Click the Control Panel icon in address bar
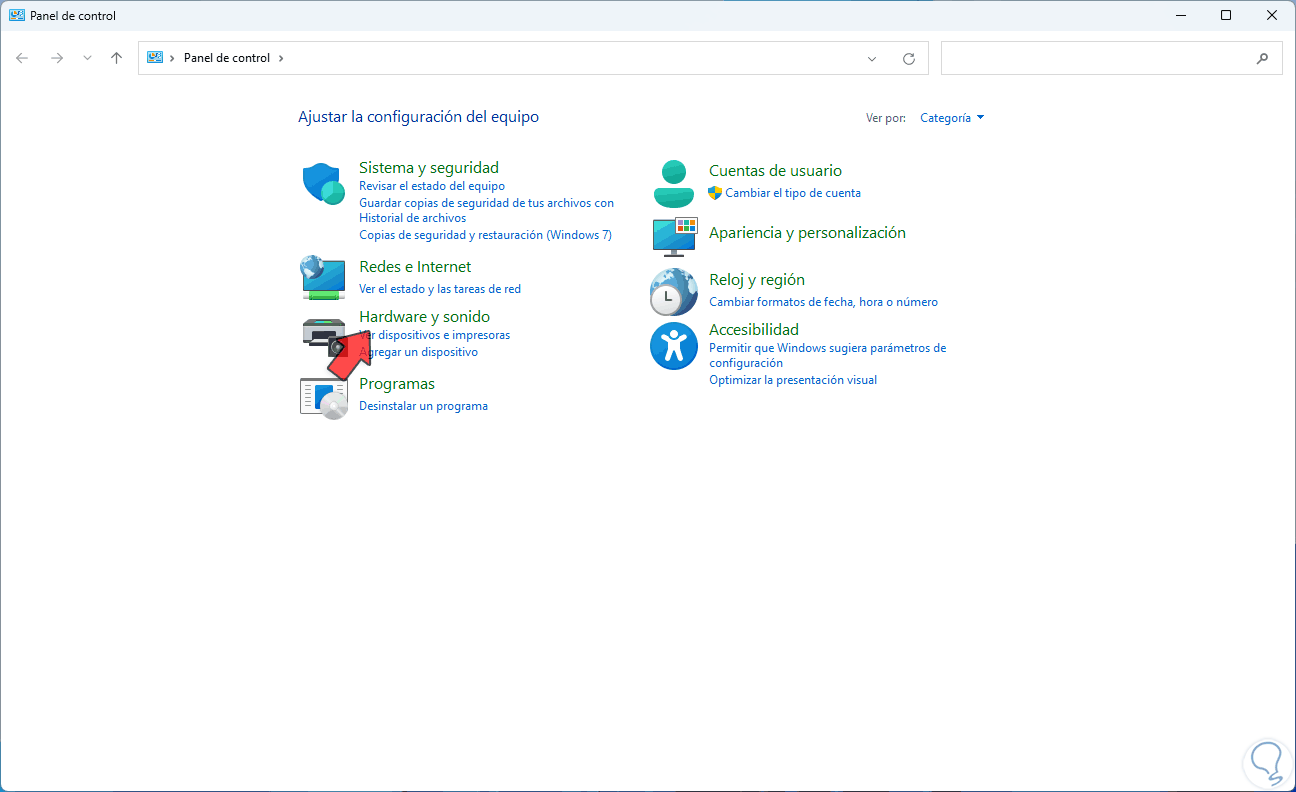The height and width of the screenshot is (792, 1296). (155, 58)
